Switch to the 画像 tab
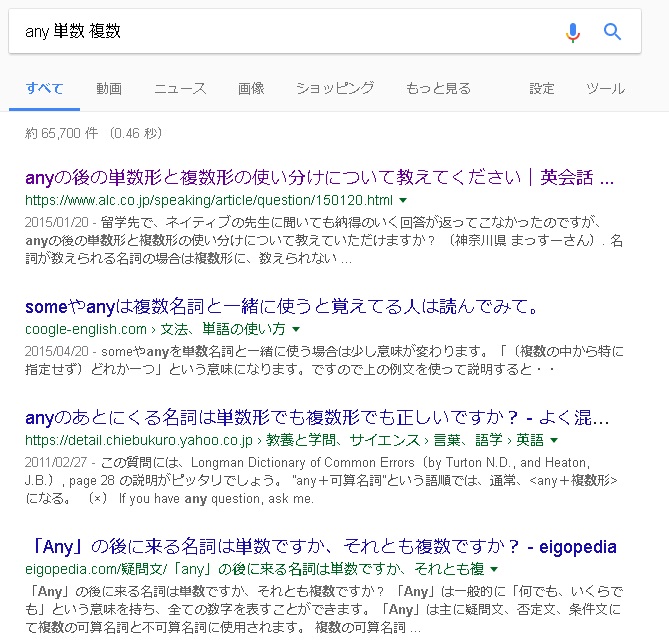 [251, 88]
